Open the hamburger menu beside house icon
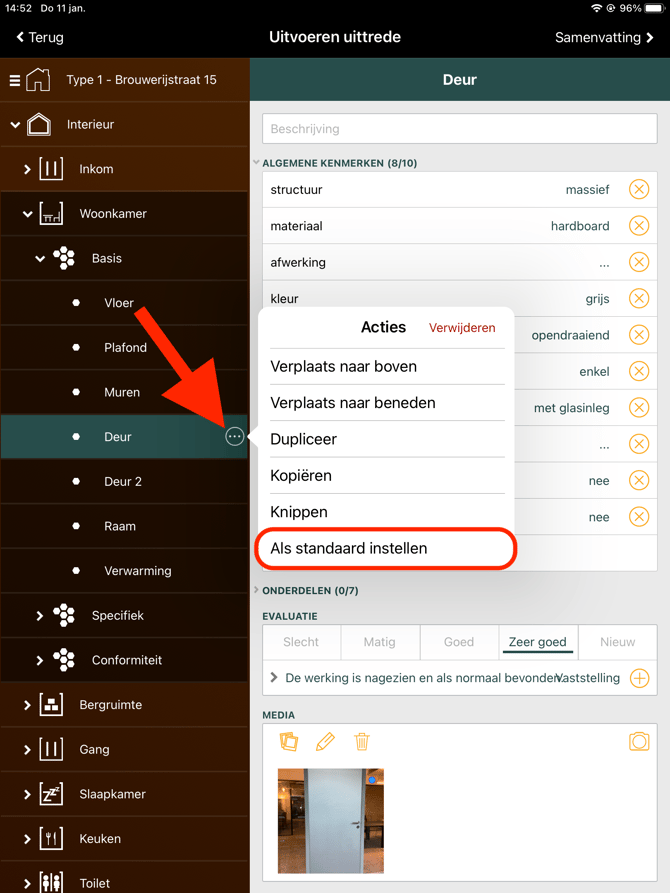Image resolution: width=670 pixels, height=893 pixels. point(15,80)
